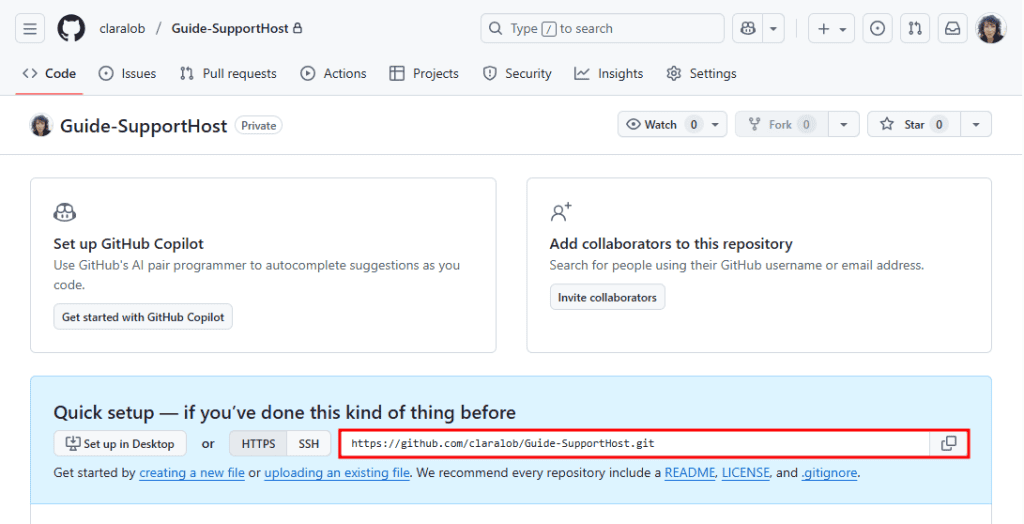1024x524 pixels.
Task: Open the claralob owner profile link
Action: click(122, 29)
